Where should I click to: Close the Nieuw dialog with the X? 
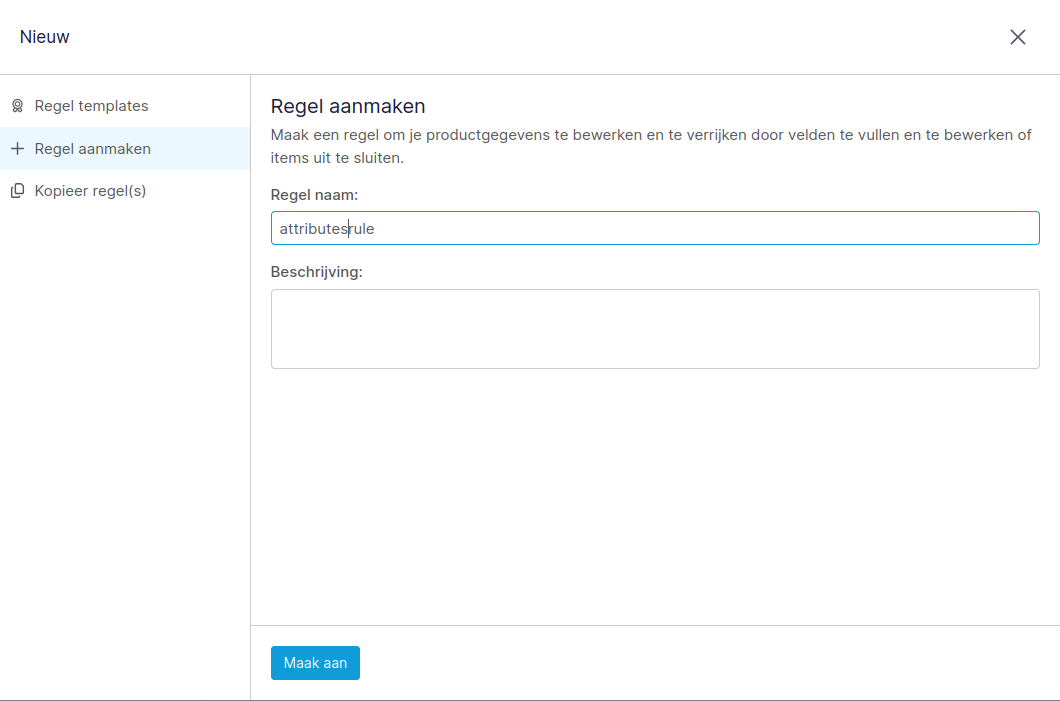[x=1017, y=37]
